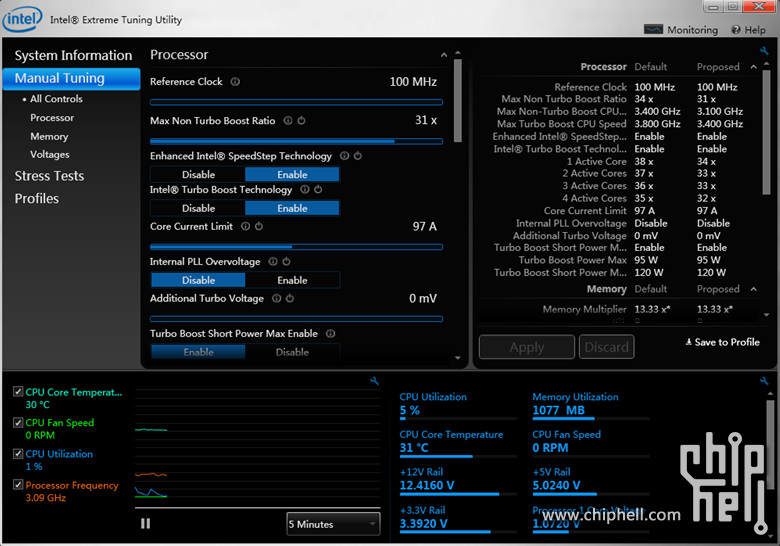Click the tuning panel vertical scrollbar thumb
This screenshot has width=780, height=546.
tap(458, 100)
